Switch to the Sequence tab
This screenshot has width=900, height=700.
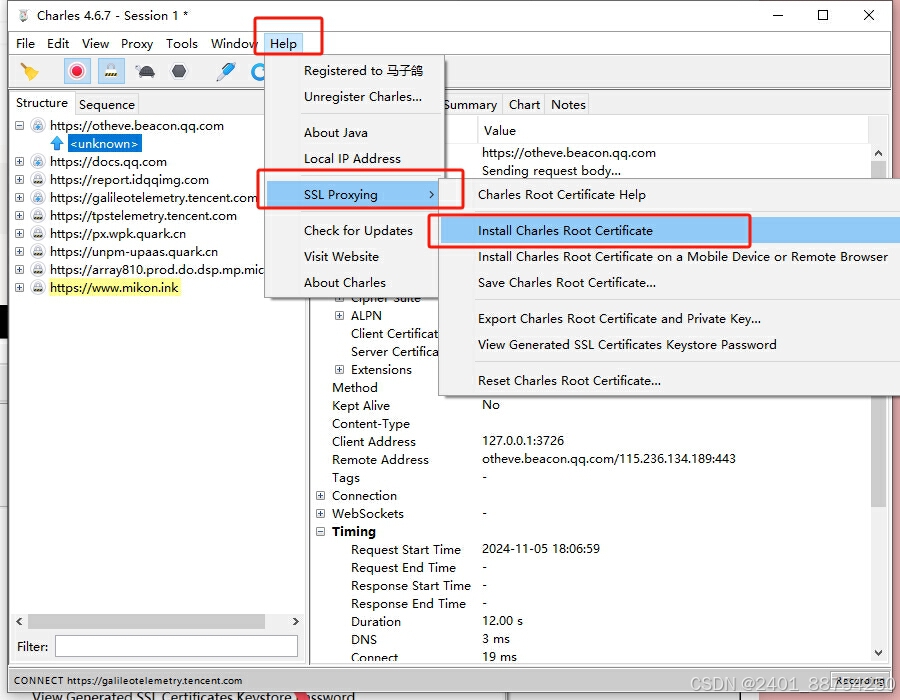107,104
